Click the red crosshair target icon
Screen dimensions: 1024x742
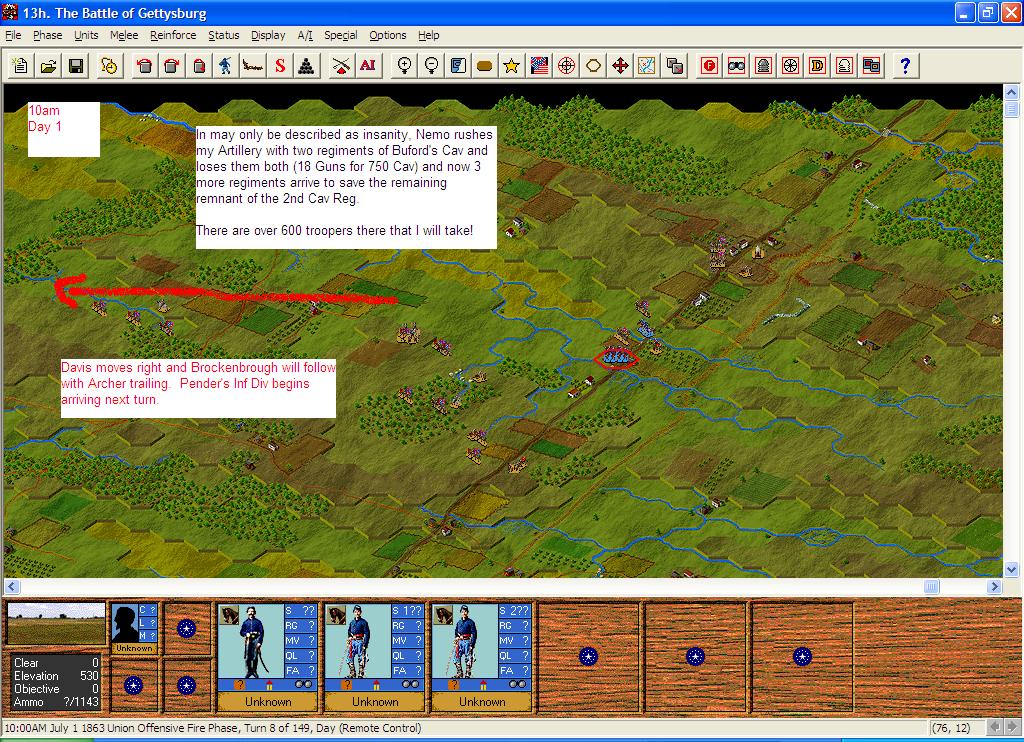pos(566,65)
